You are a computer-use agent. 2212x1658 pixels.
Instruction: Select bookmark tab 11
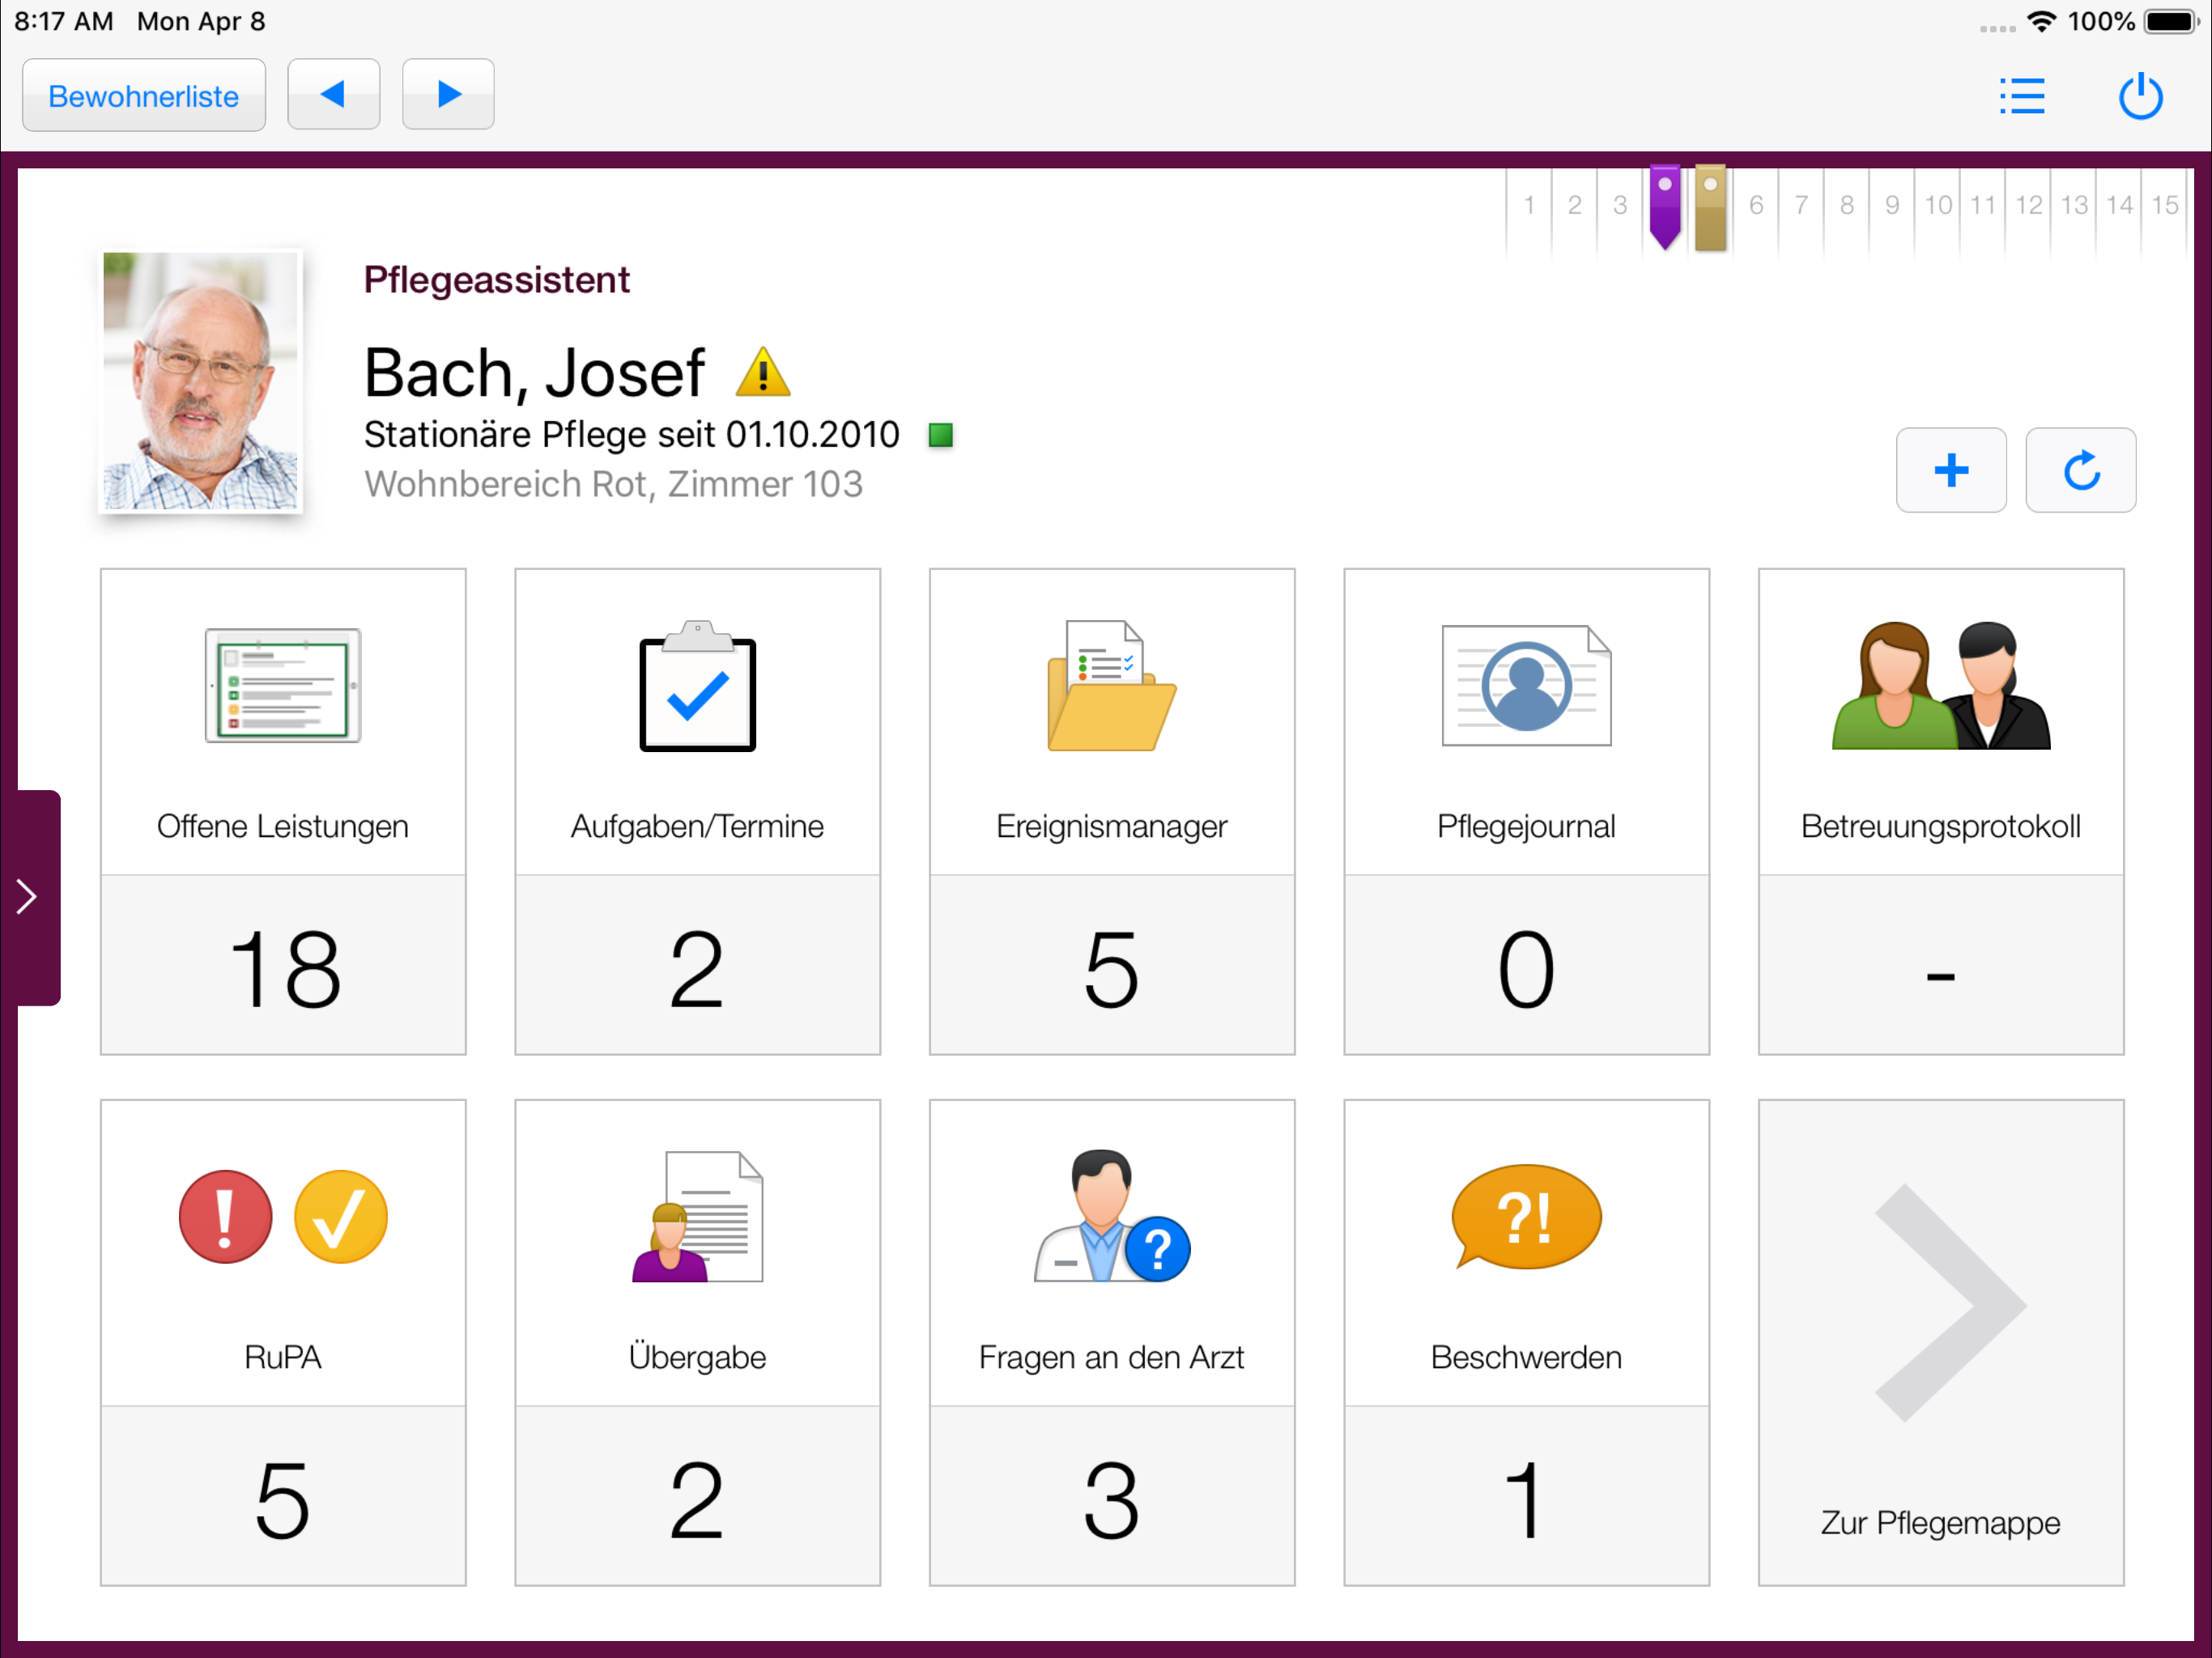tap(1983, 206)
